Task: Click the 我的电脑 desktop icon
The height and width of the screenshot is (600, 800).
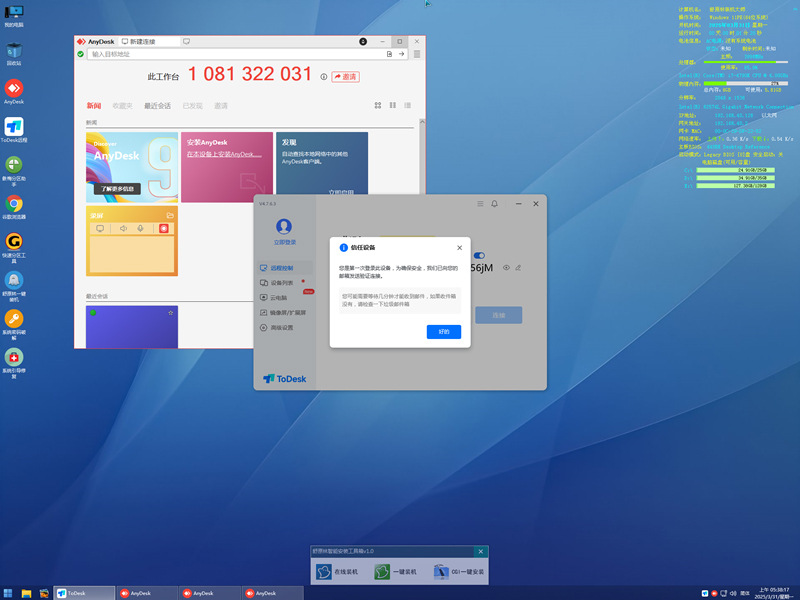Action: (14, 15)
